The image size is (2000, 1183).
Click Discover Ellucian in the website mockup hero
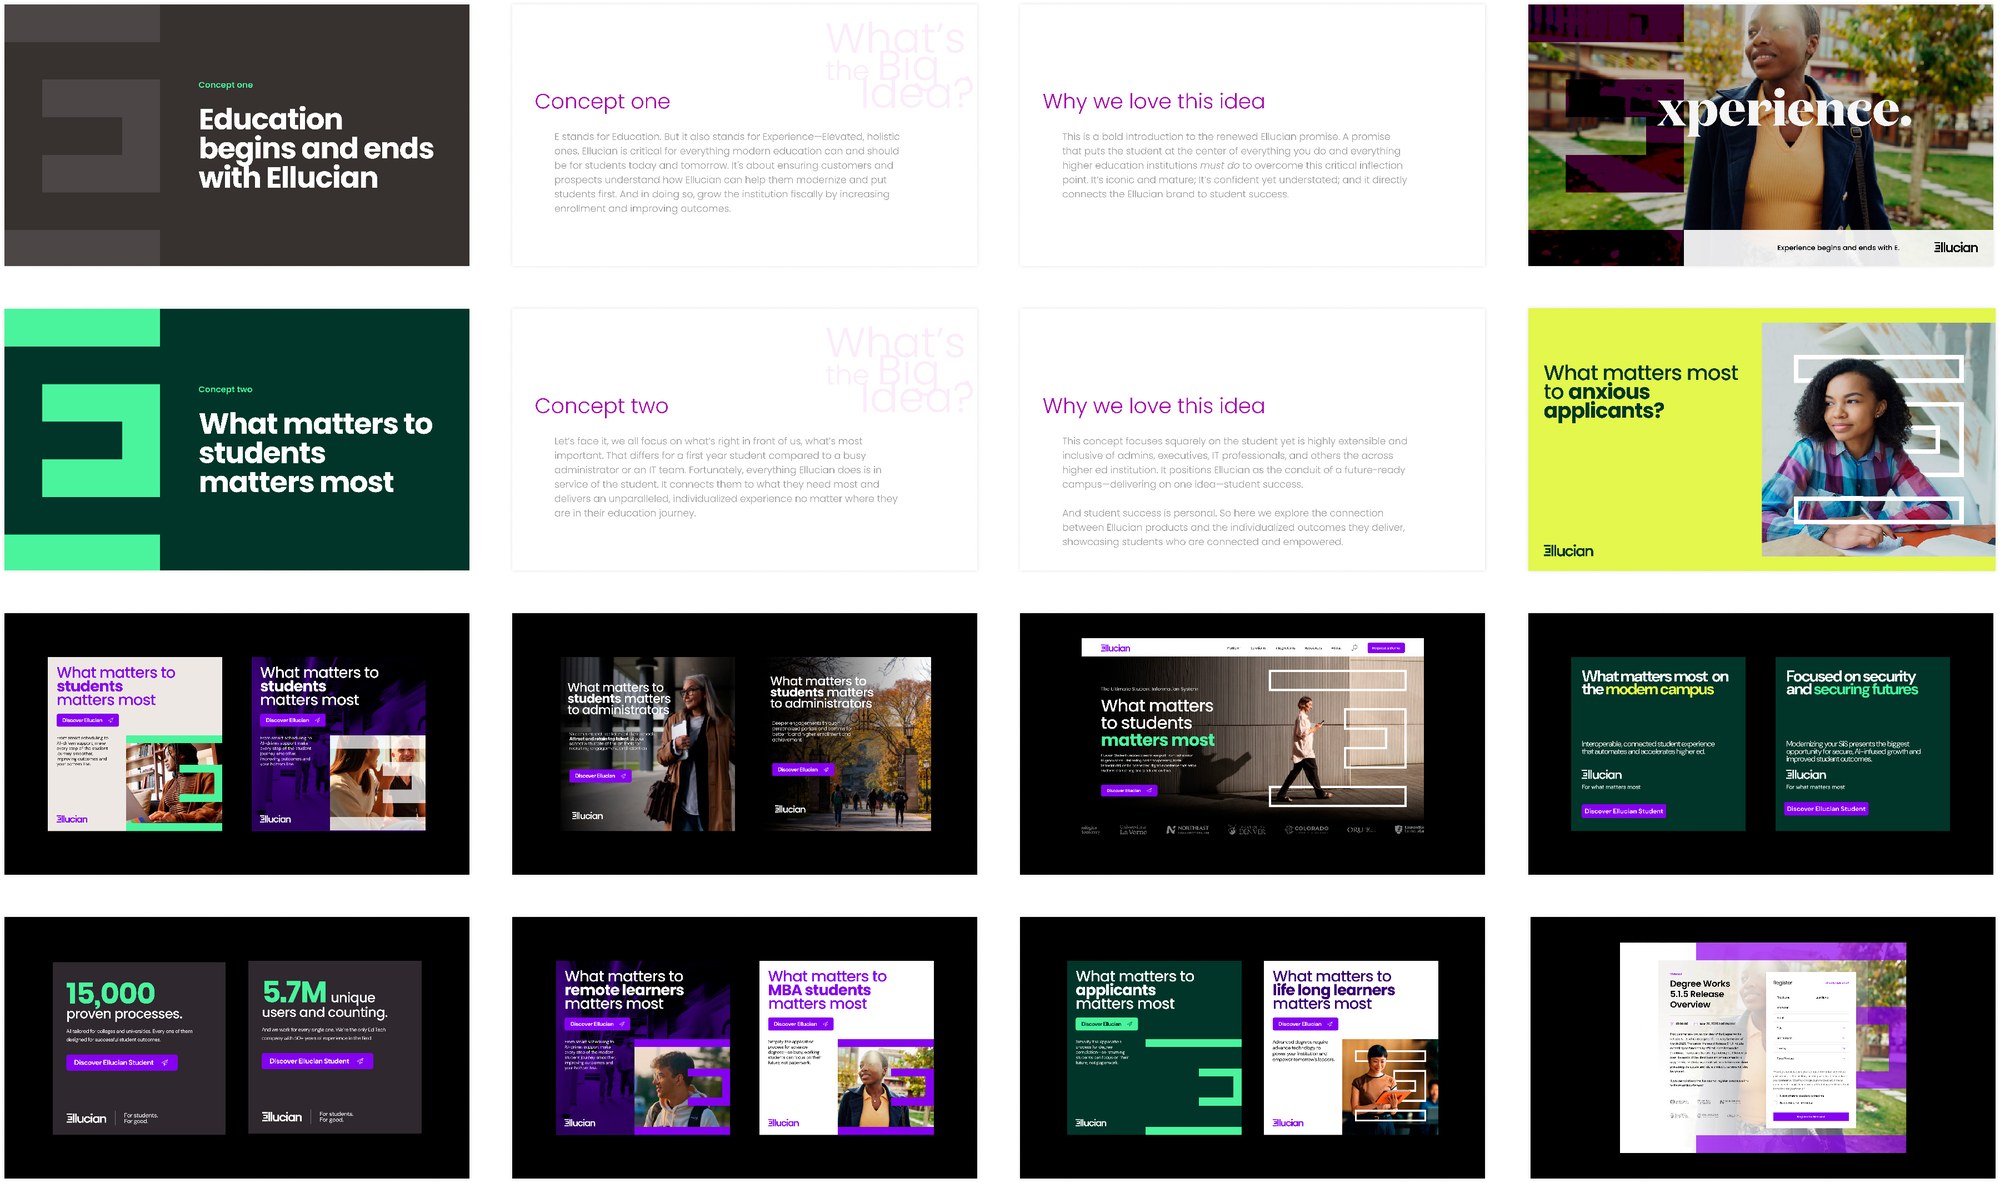(1129, 790)
